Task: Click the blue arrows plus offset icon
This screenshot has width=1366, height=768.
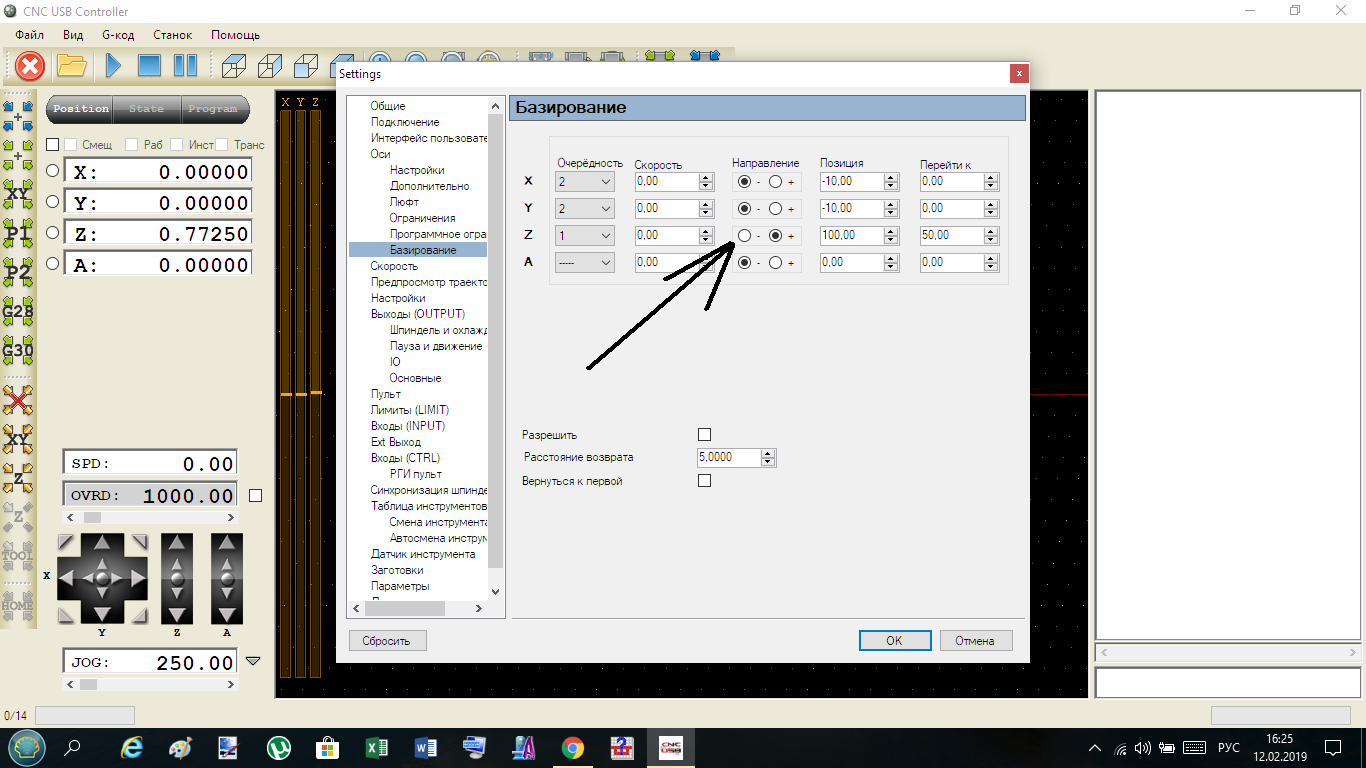Action: pos(18,115)
